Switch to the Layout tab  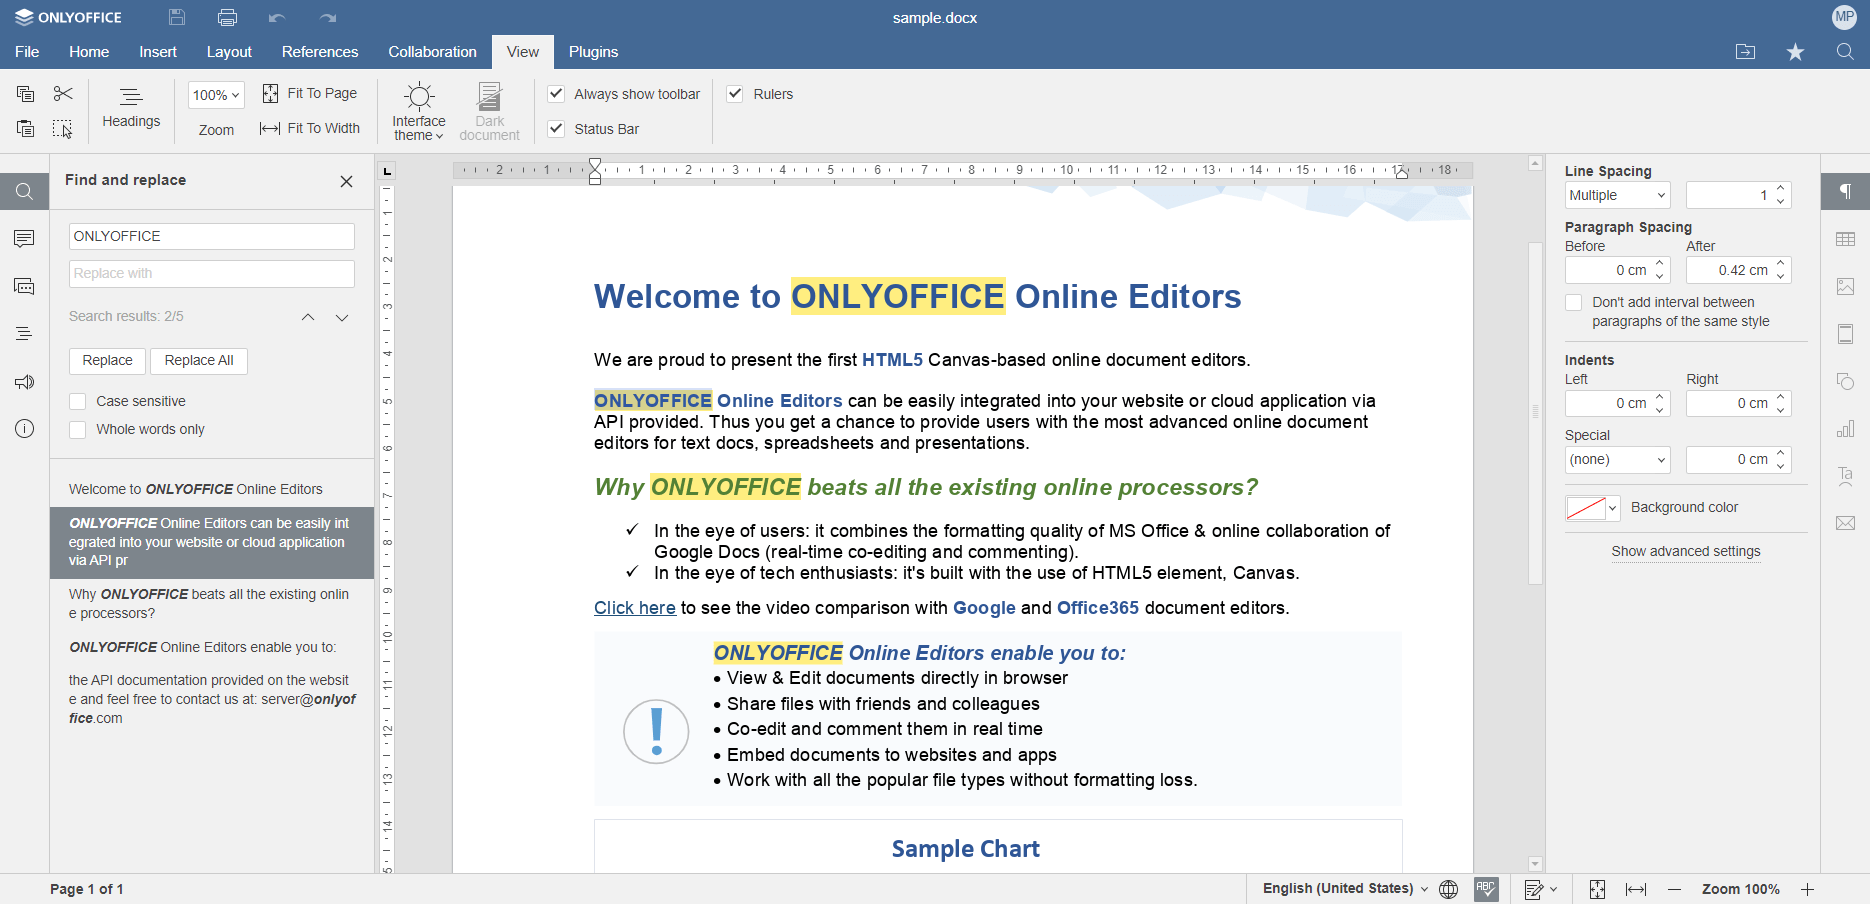[x=229, y=52]
